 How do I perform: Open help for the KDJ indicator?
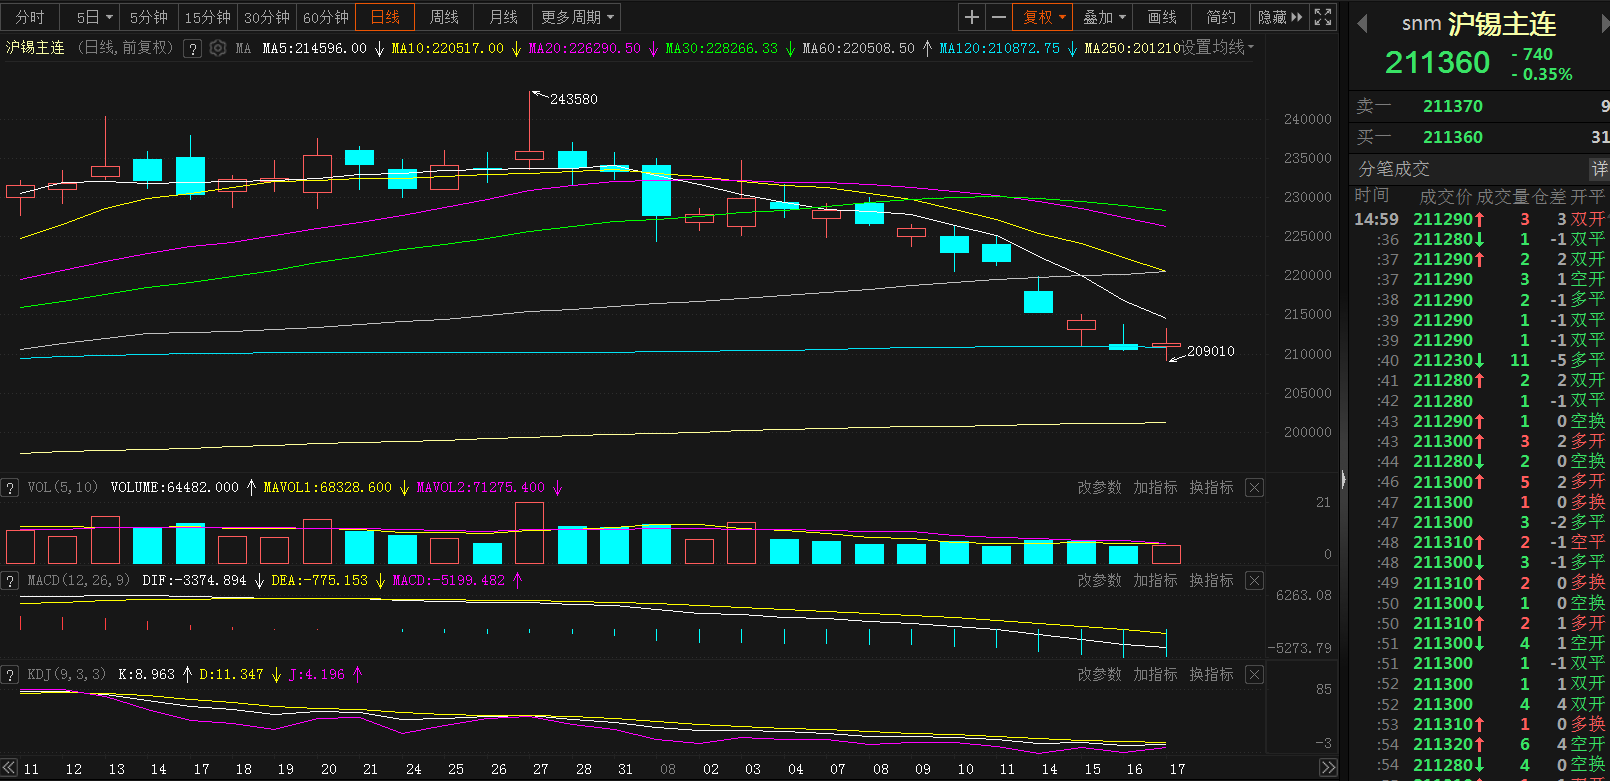coord(10,675)
